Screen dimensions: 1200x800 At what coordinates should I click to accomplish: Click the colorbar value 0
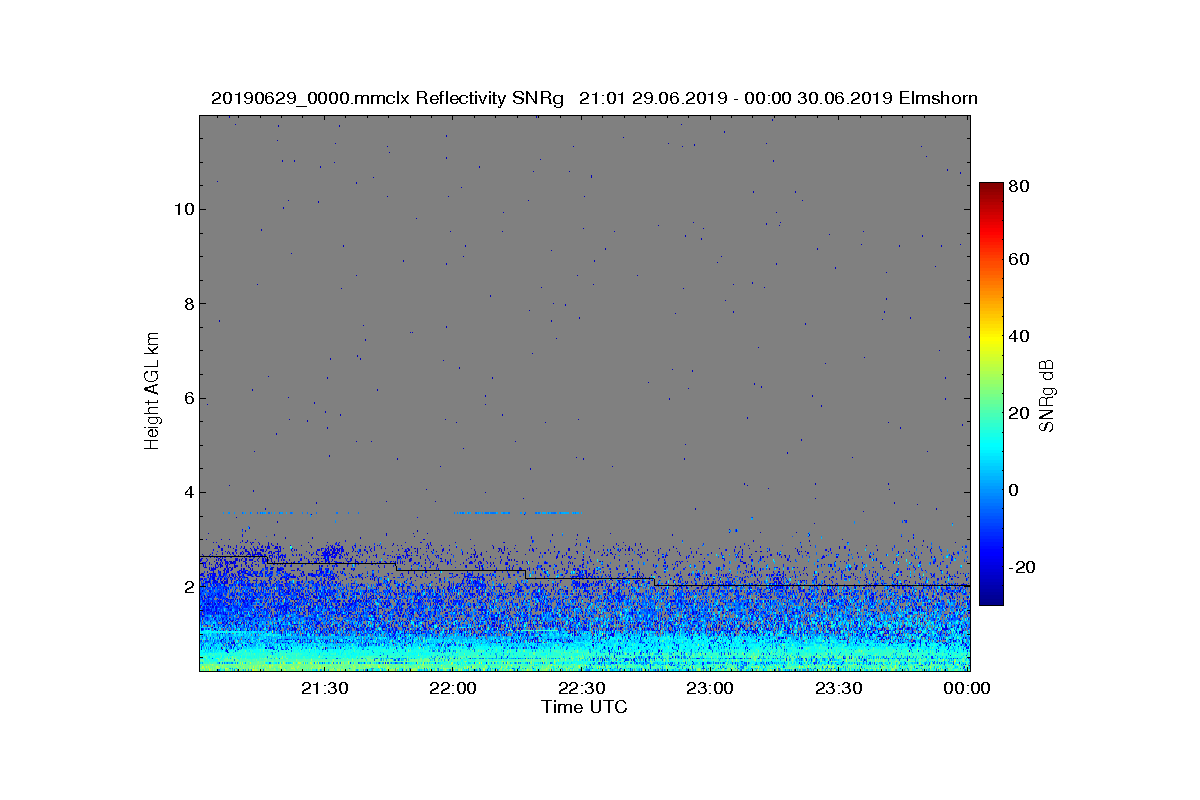click(1014, 490)
